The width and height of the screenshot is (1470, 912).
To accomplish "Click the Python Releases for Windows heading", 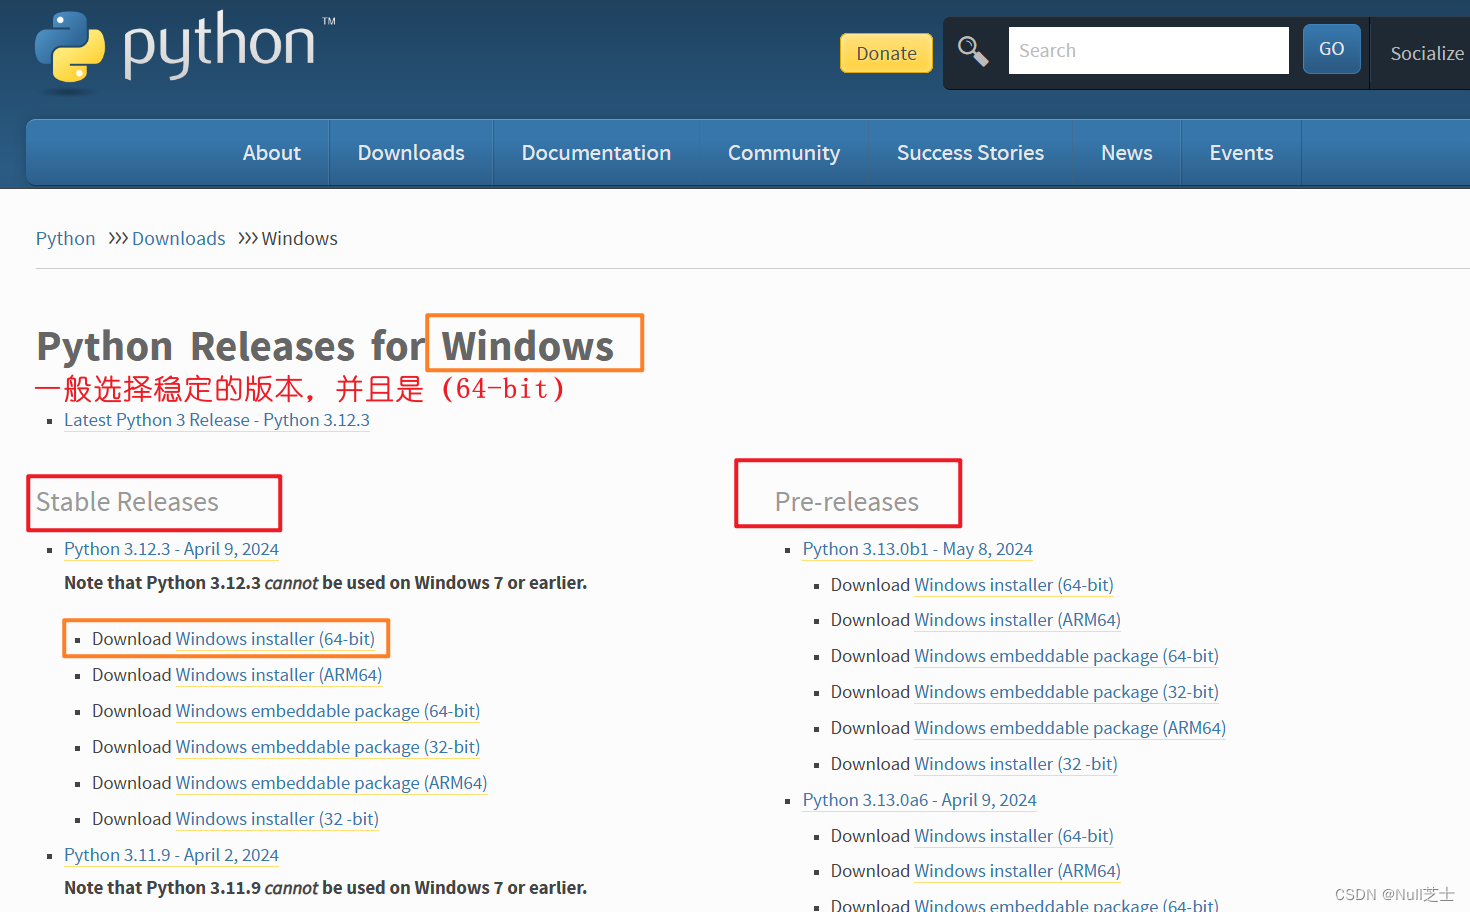I will [325, 346].
